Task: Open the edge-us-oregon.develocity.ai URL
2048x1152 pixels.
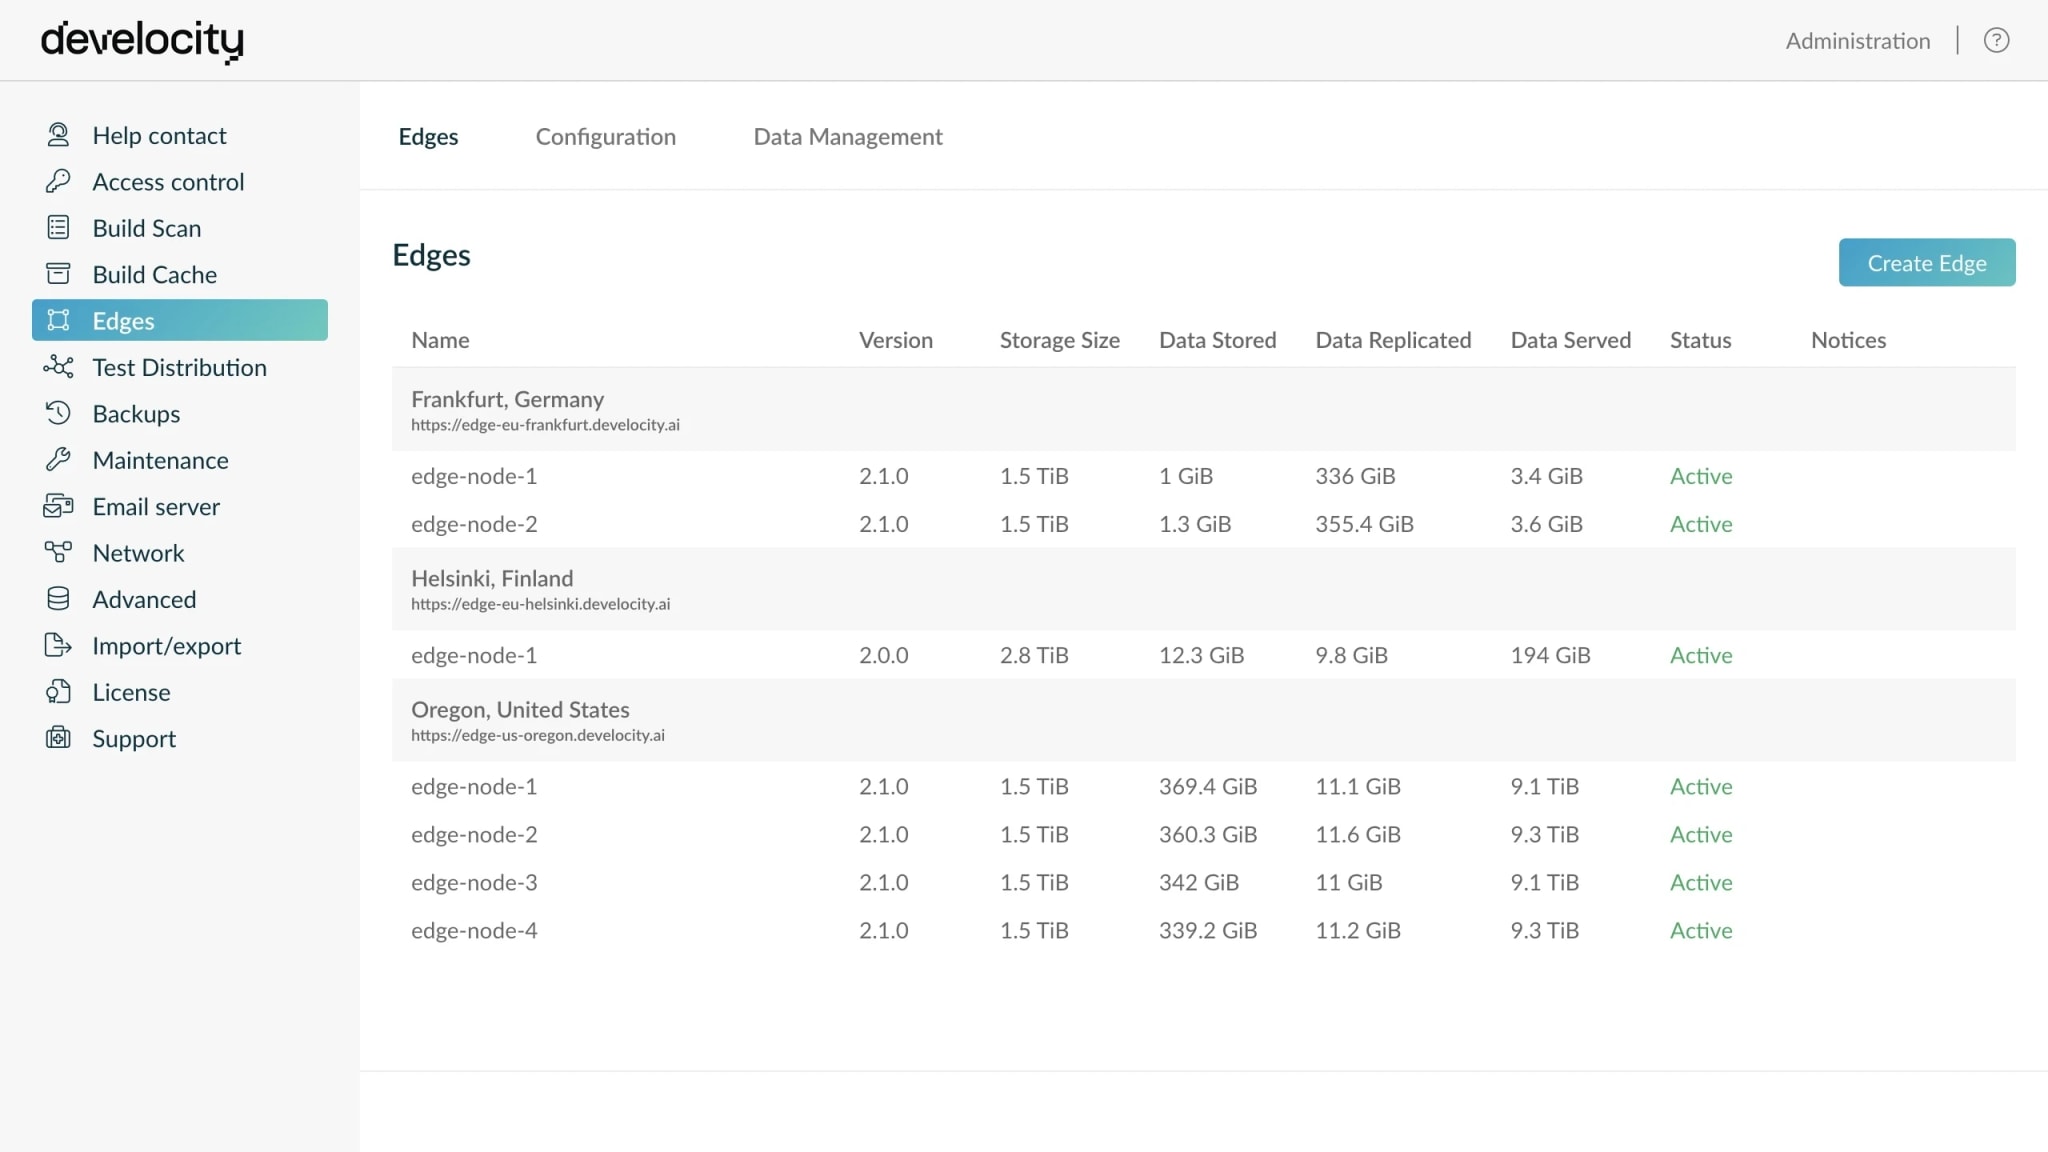Action: point(538,735)
